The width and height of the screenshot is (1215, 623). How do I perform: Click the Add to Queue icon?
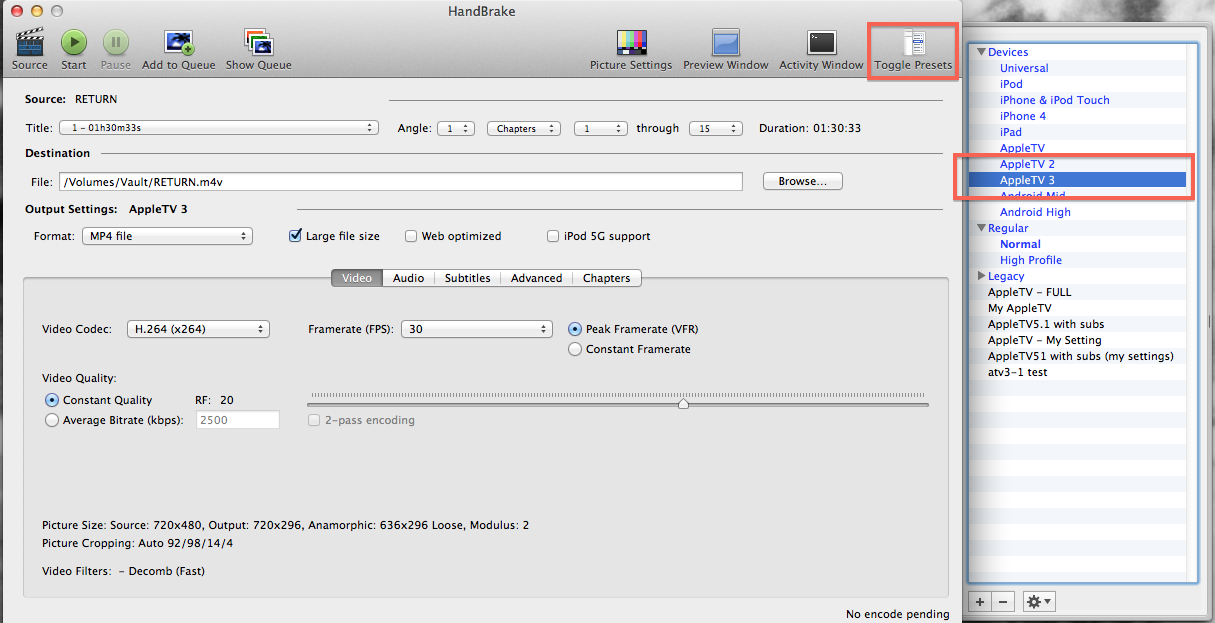pyautogui.click(x=181, y=43)
